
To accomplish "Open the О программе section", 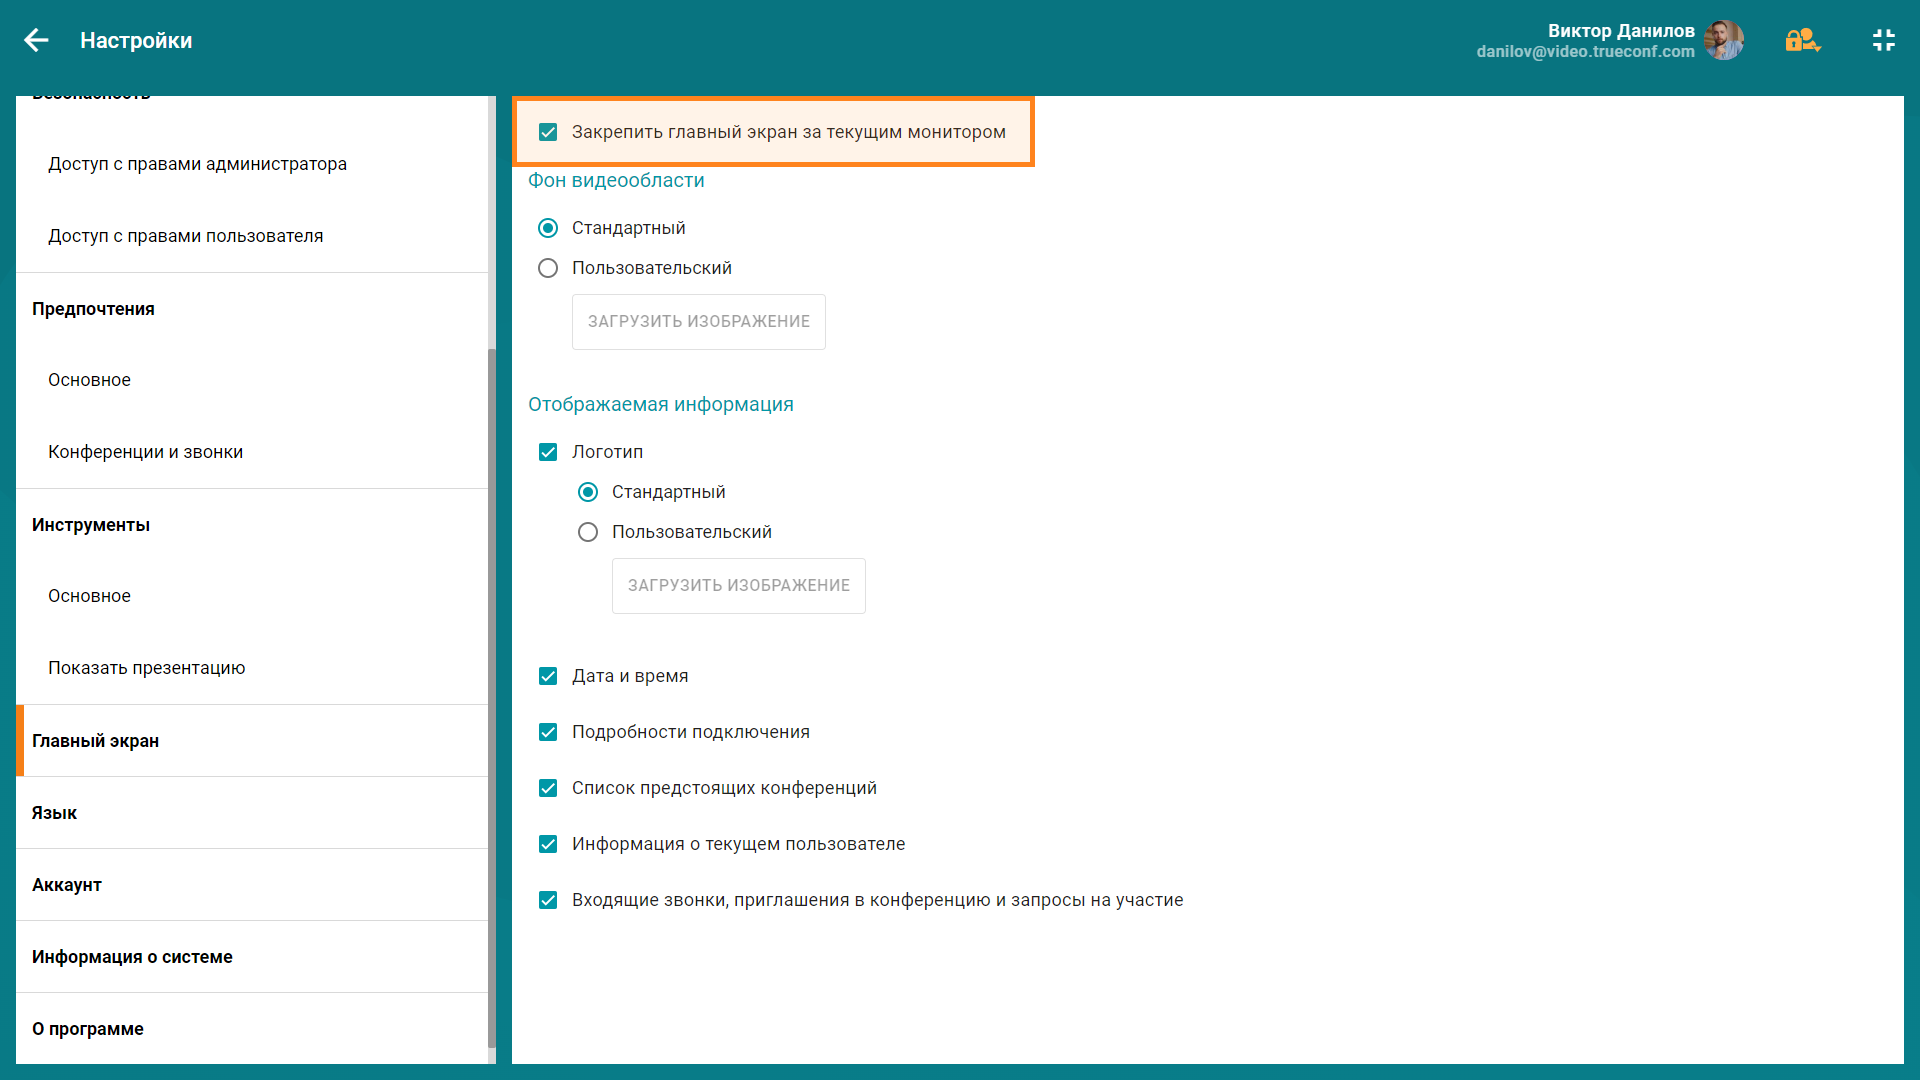I will pos(252,1029).
